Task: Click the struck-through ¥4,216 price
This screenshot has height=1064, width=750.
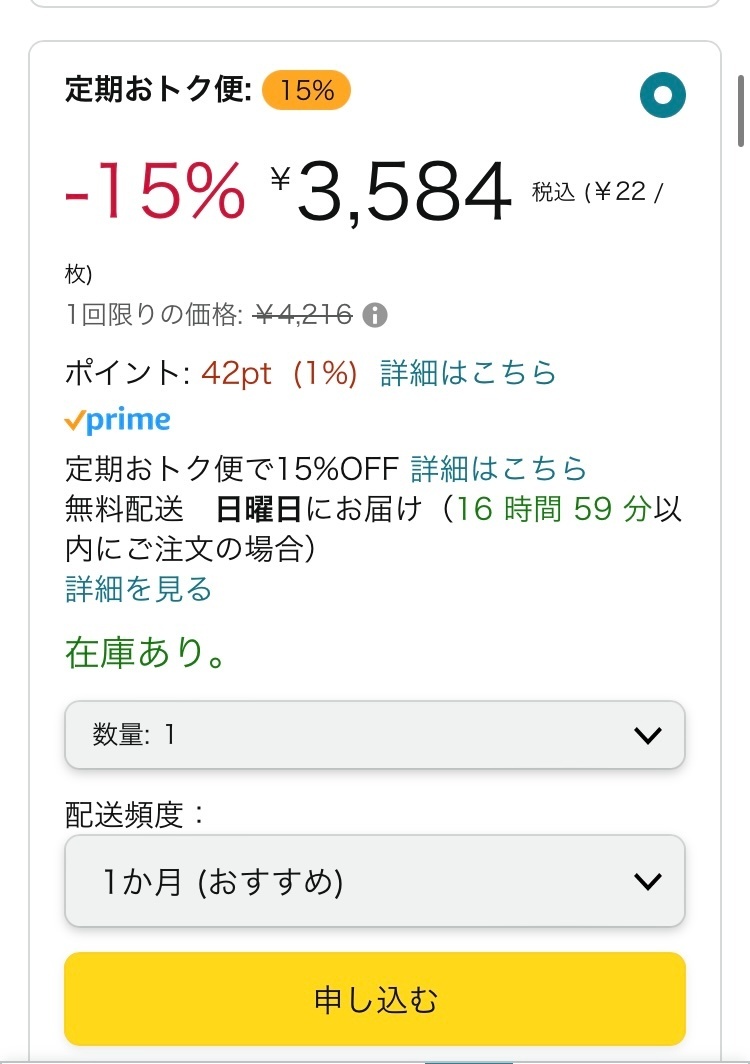Action: pyautogui.click(x=303, y=316)
